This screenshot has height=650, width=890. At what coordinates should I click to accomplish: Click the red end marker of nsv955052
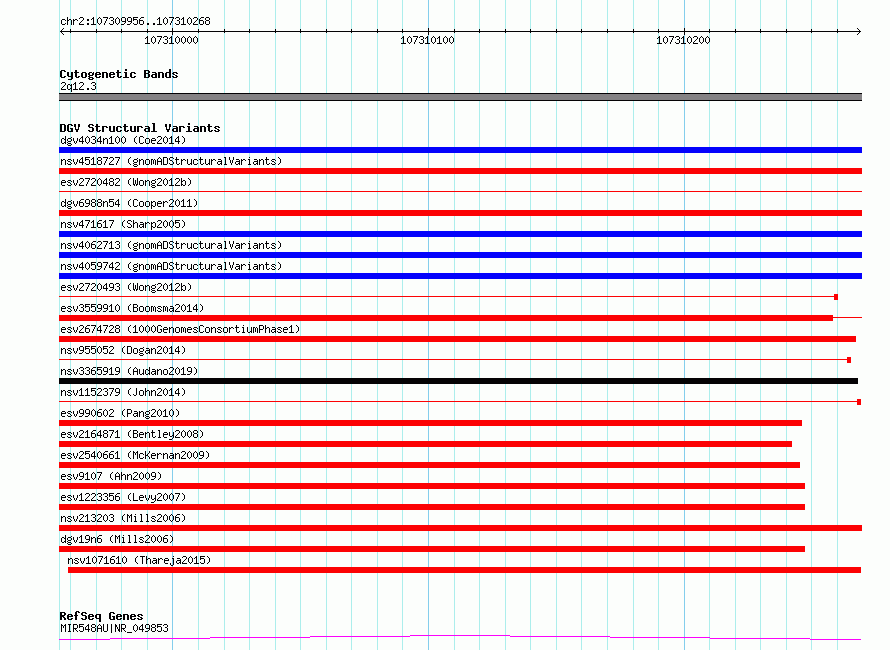[x=849, y=360]
